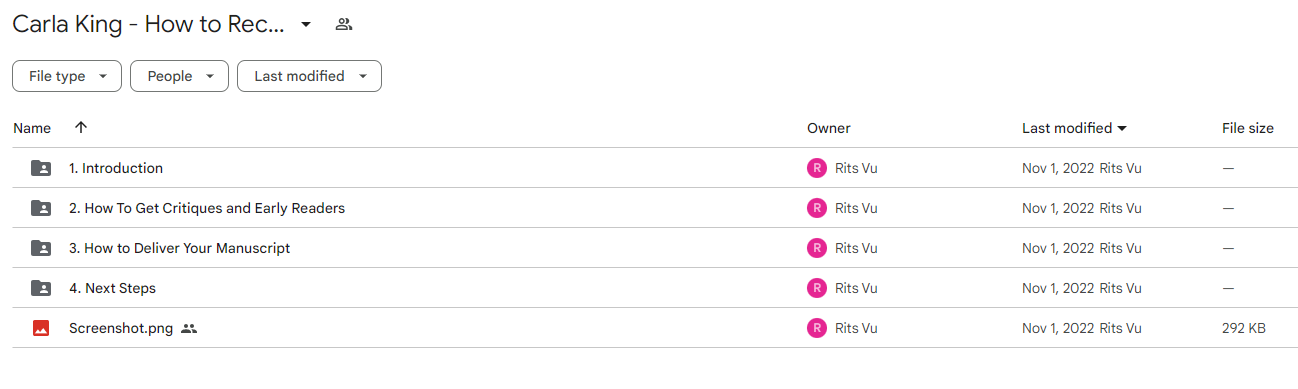
Task: Toggle the name sort direction arrow
Action: [81, 128]
